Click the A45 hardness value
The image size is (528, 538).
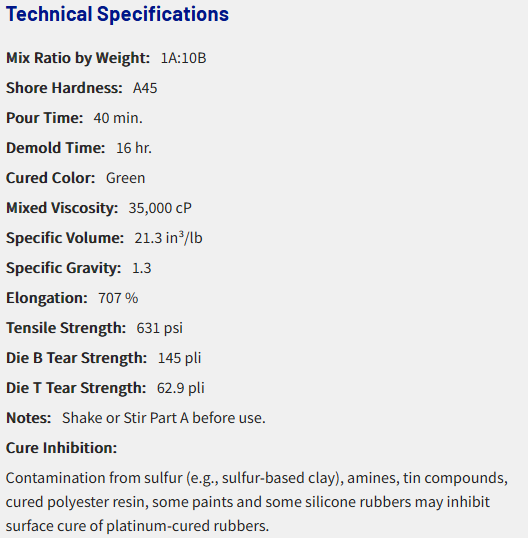click(145, 88)
